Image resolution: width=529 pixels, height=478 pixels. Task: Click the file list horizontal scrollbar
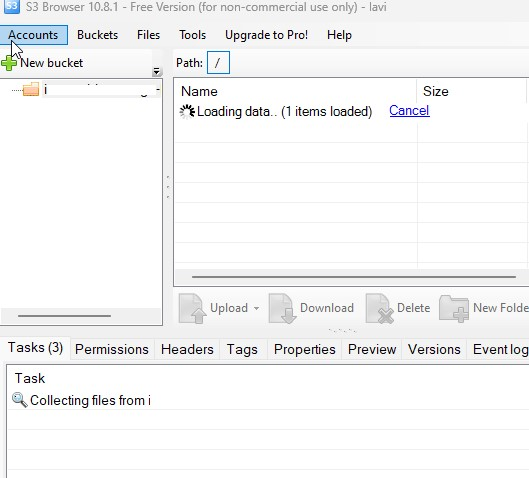click(354, 277)
